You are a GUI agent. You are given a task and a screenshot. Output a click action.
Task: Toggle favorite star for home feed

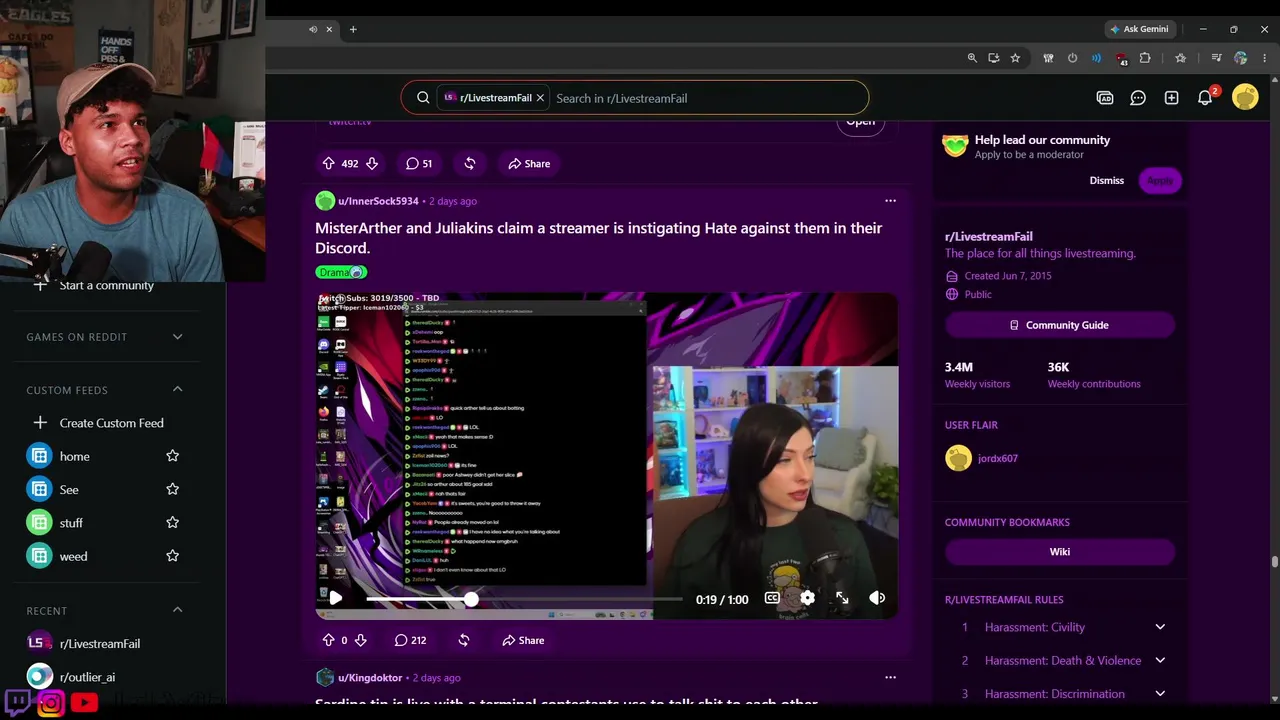coord(172,456)
